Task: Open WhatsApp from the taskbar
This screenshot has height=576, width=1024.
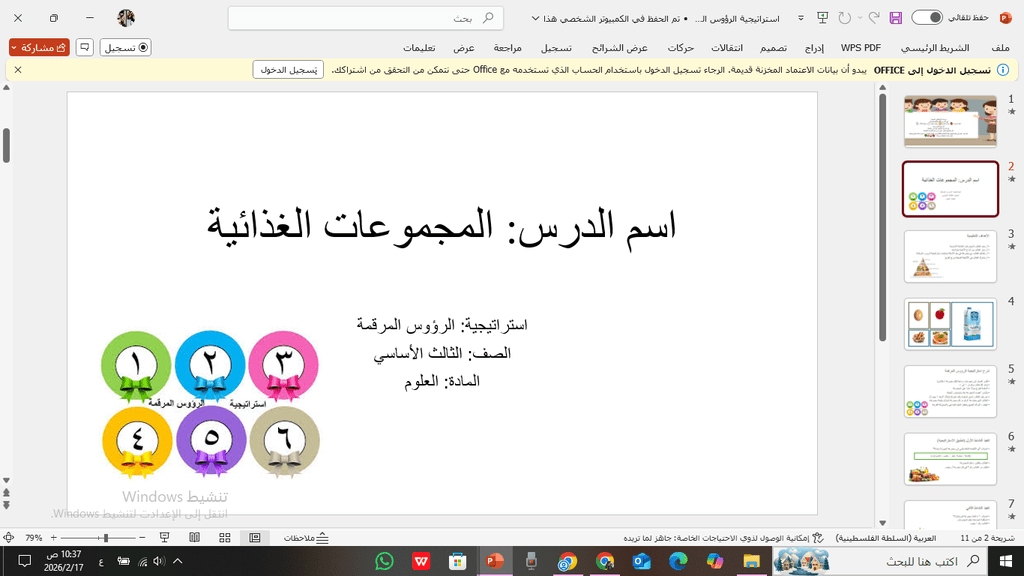Action: tap(385, 561)
